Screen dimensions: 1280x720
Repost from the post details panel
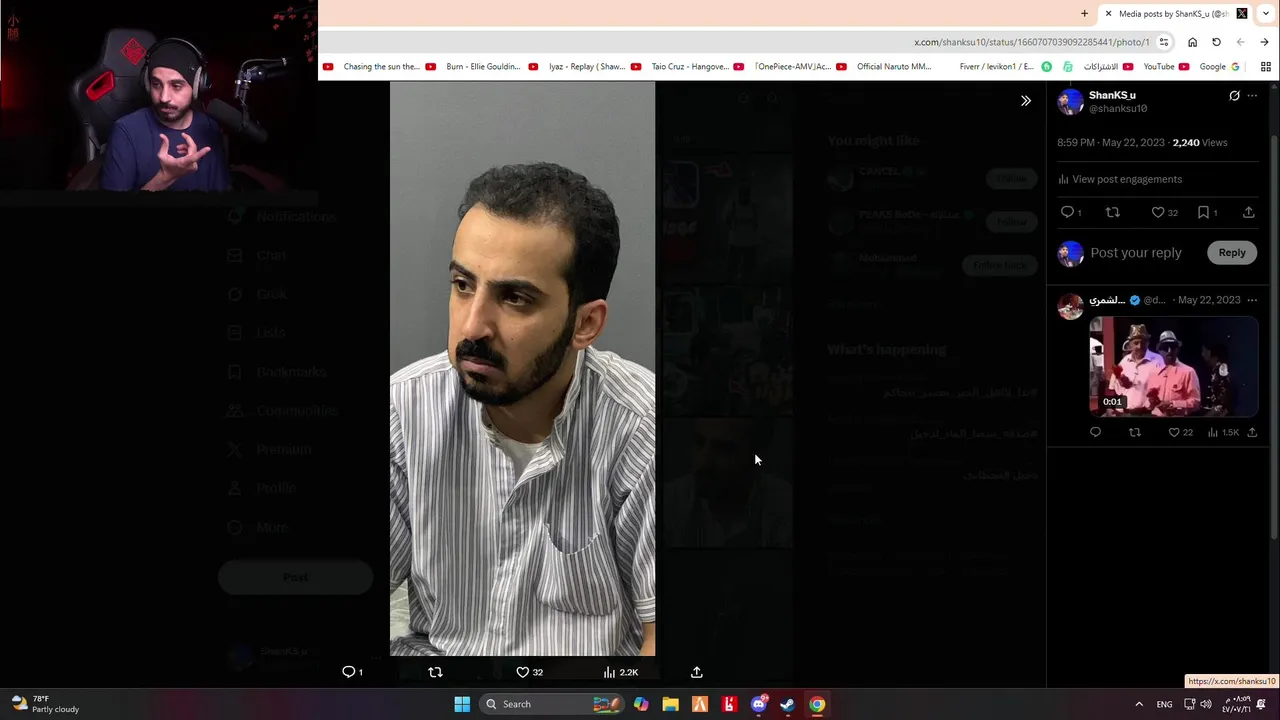[1112, 212]
